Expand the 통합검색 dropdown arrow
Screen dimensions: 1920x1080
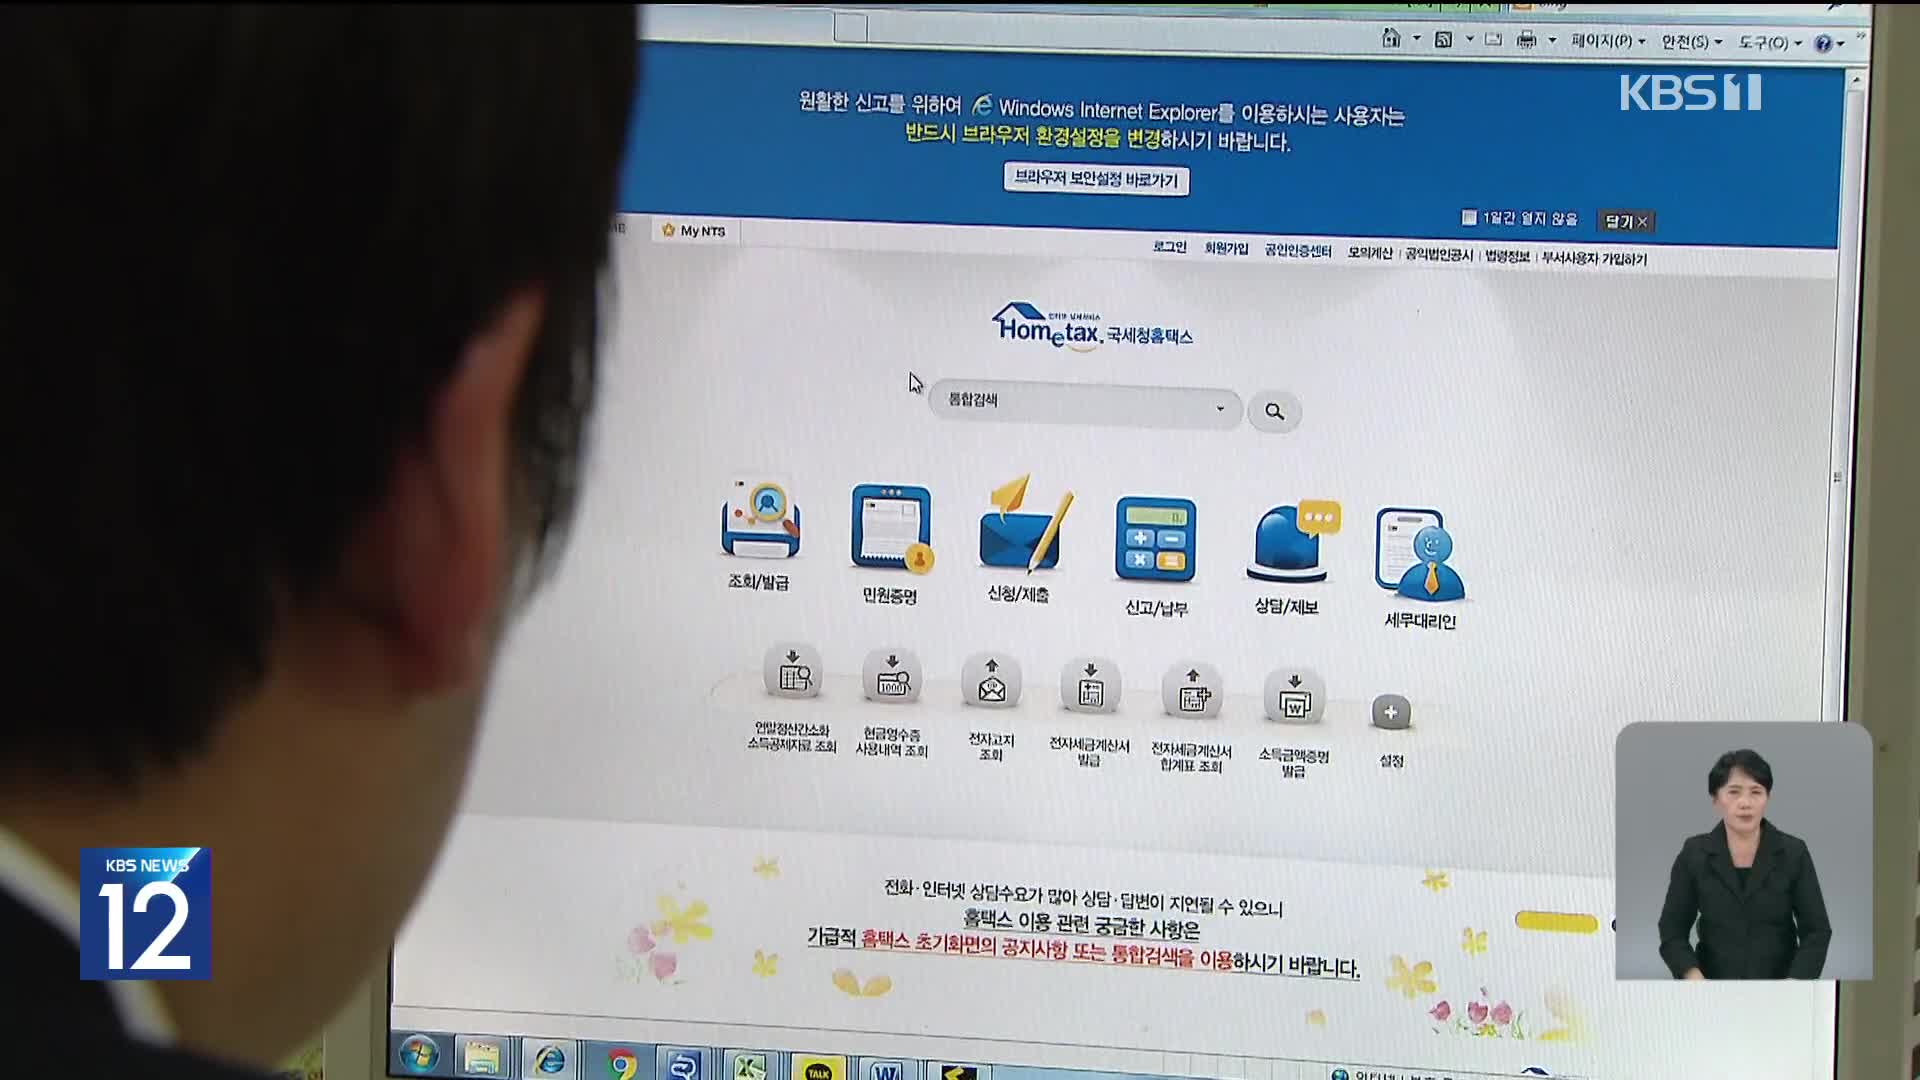(1220, 409)
